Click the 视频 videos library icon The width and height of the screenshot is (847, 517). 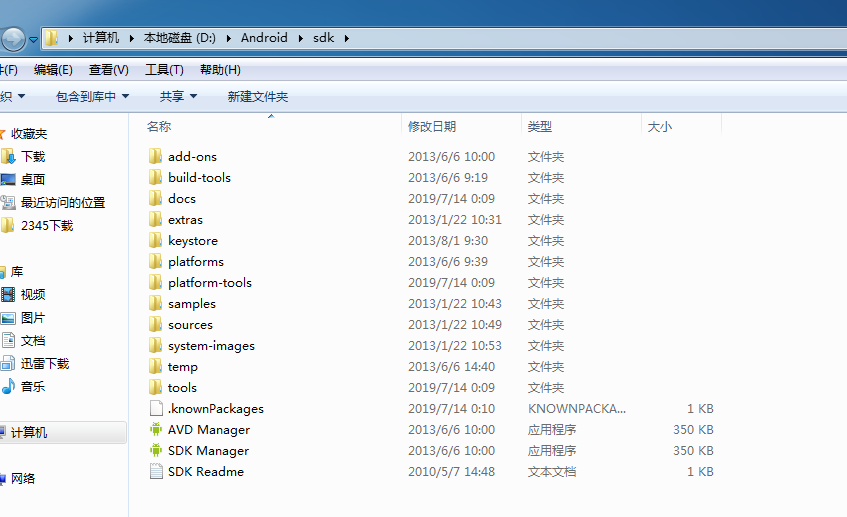8,294
